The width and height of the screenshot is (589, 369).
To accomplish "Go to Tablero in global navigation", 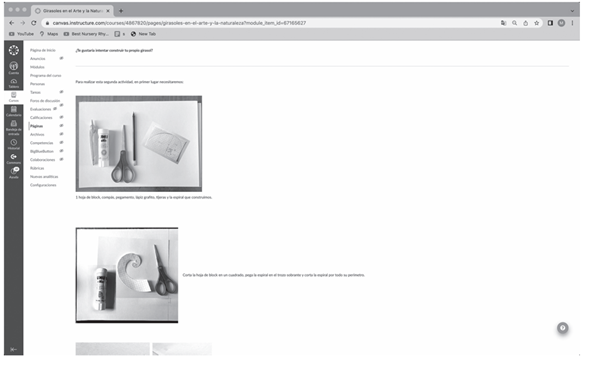I will point(14,83).
